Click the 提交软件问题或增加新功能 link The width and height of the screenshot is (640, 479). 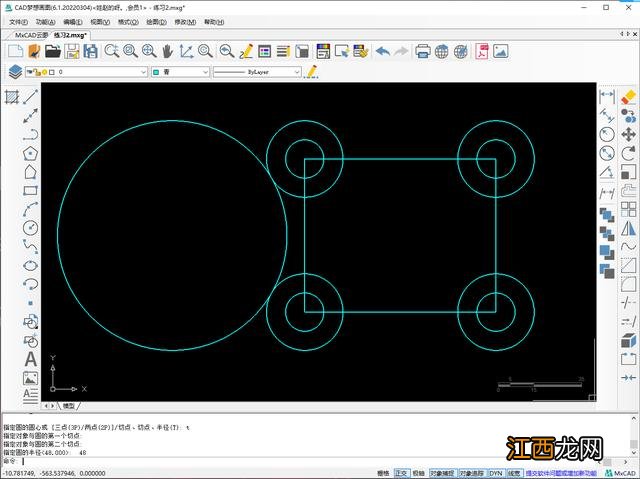pyautogui.click(x=563, y=473)
